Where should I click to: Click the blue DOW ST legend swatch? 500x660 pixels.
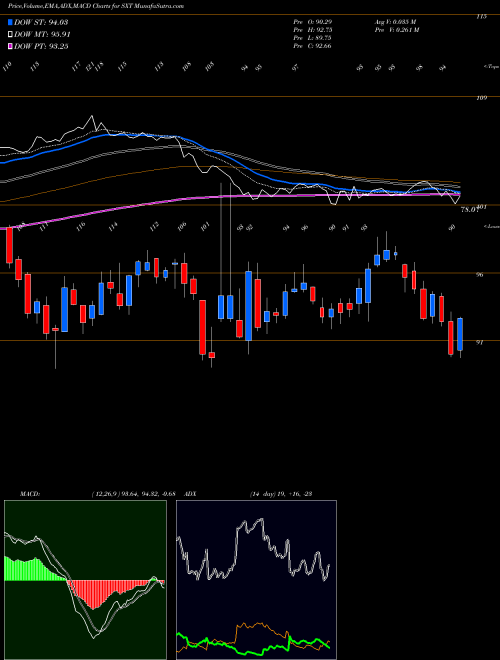pos(10,23)
